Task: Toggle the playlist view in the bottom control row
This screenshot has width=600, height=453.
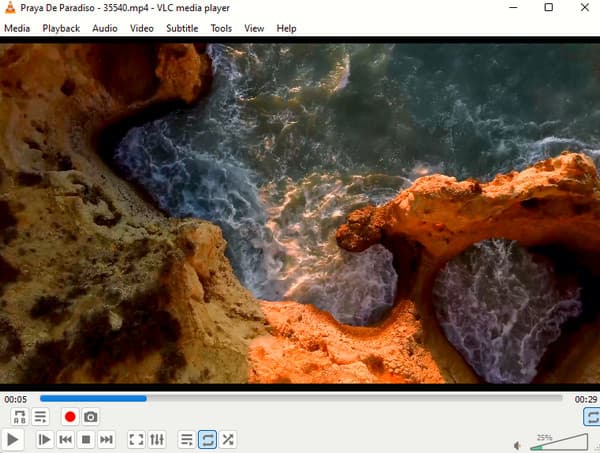Action: (x=187, y=440)
